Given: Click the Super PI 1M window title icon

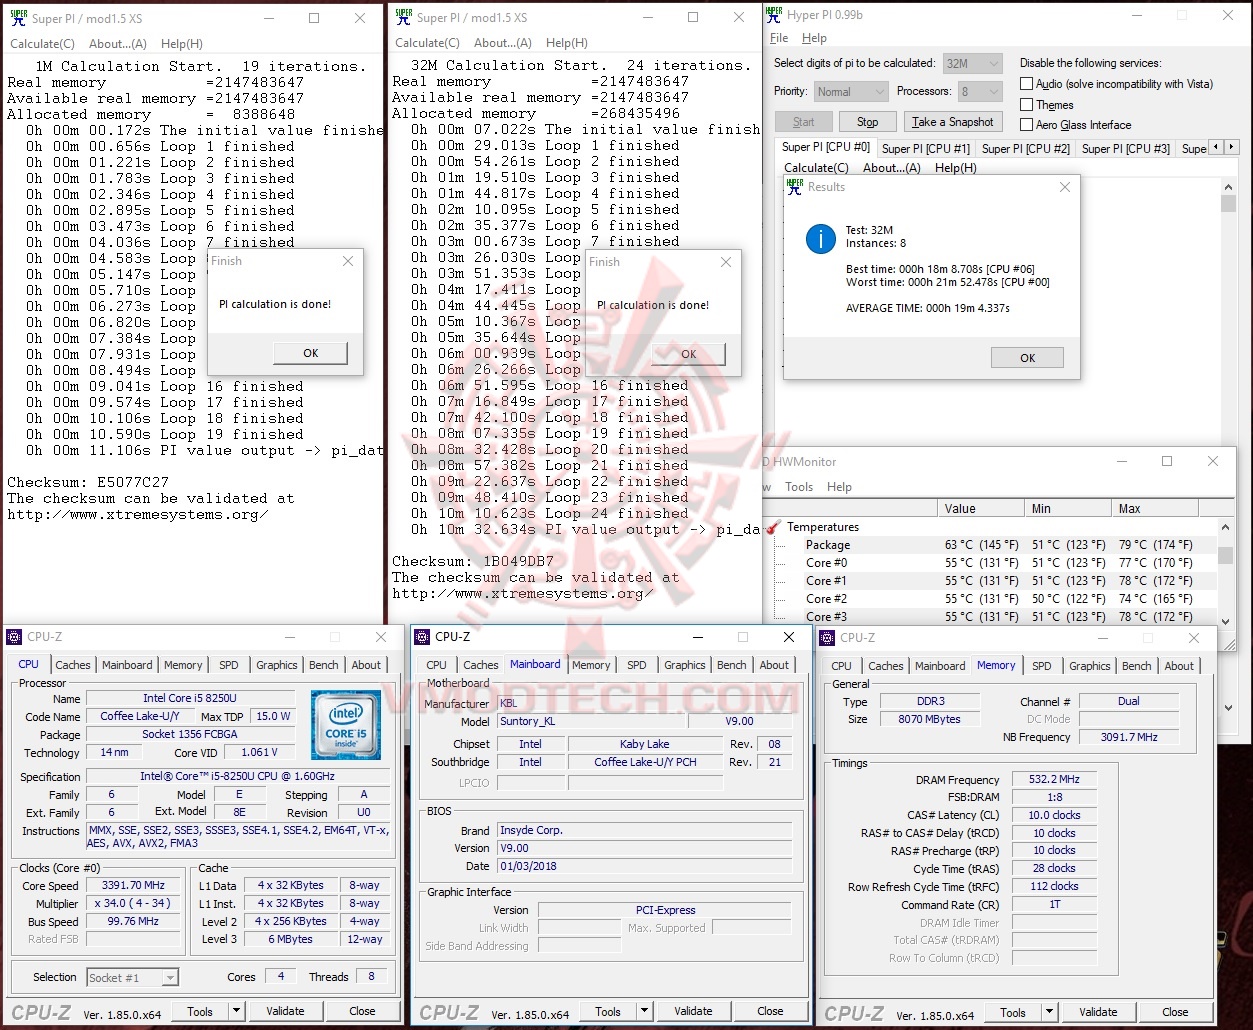Looking at the screenshot, I should tap(18, 18).
